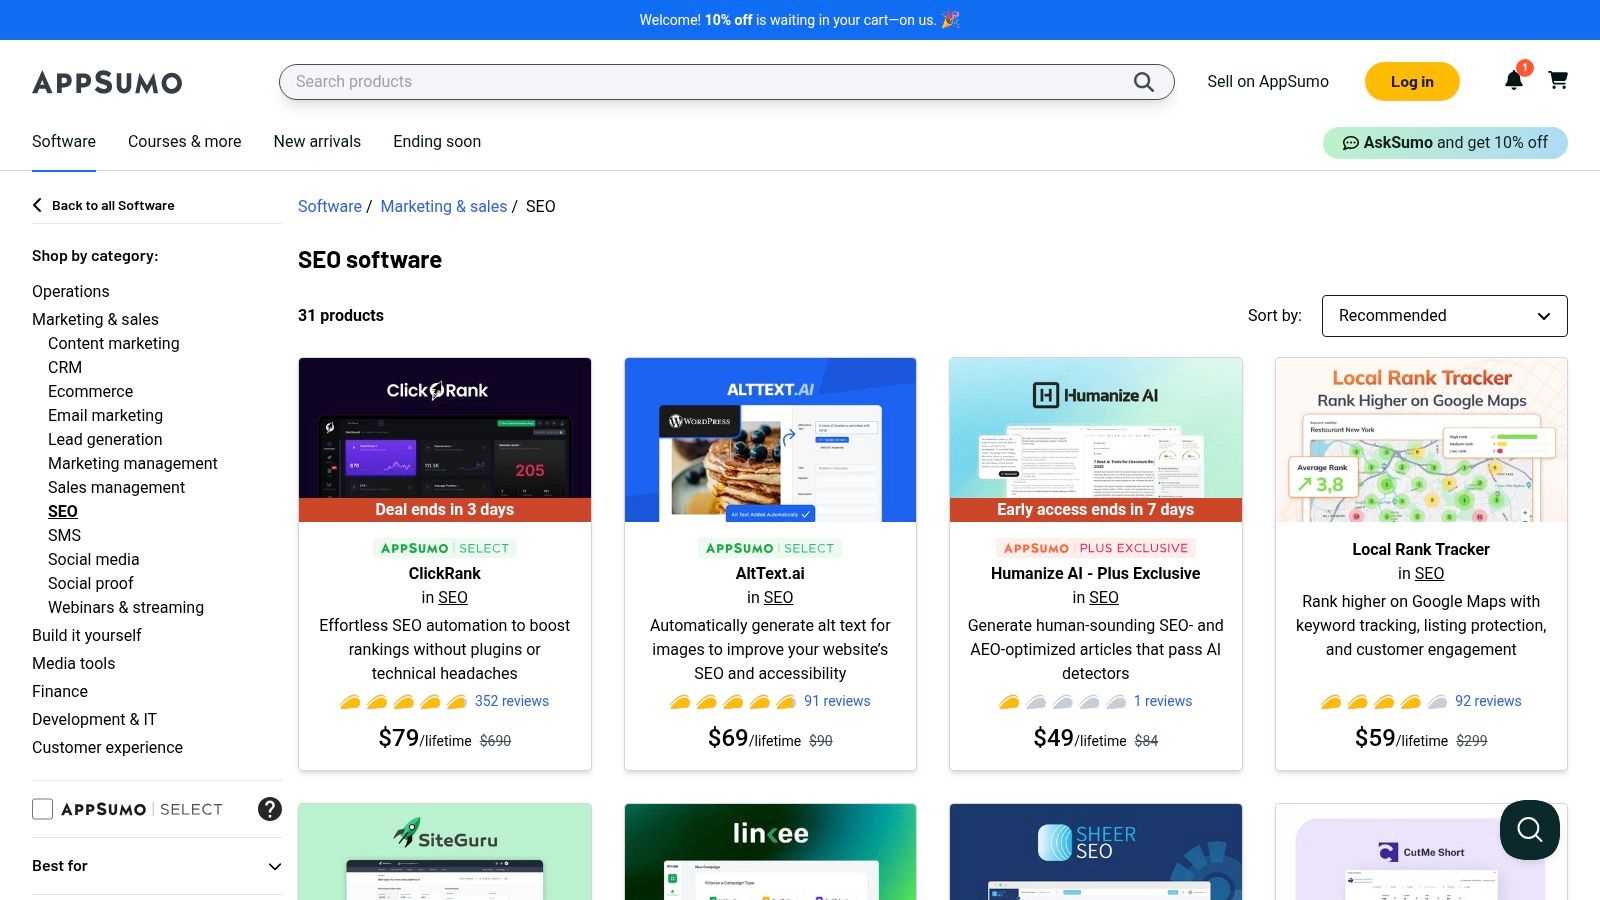The image size is (1600, 900).
Task: Select Finance category
Action: [60, 691]
